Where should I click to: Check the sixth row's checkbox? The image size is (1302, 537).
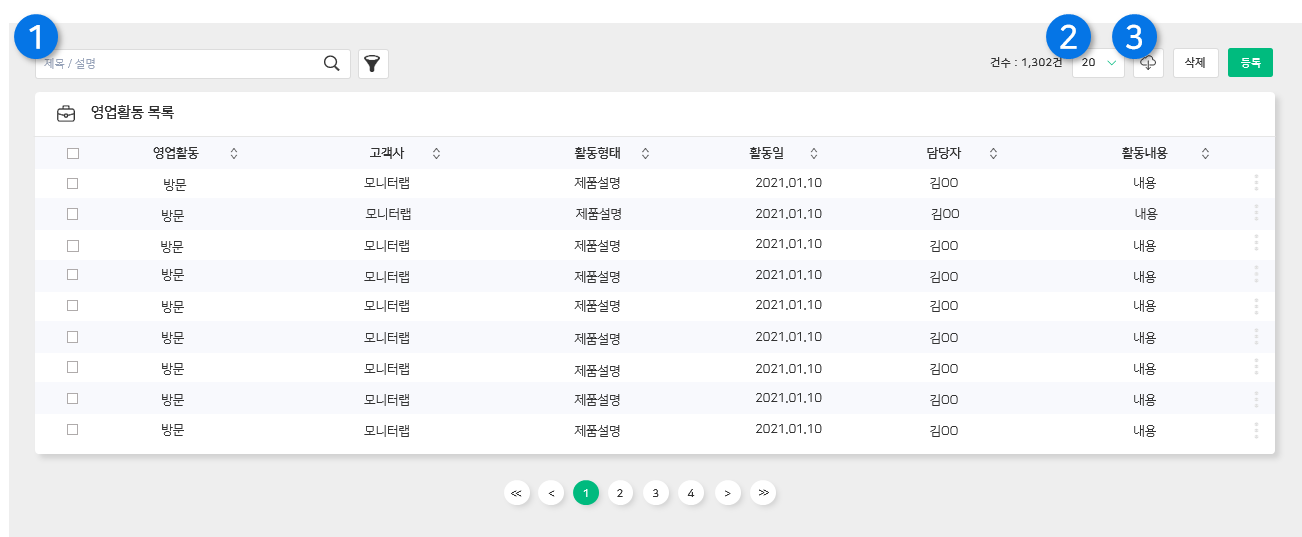click(72, 336)
